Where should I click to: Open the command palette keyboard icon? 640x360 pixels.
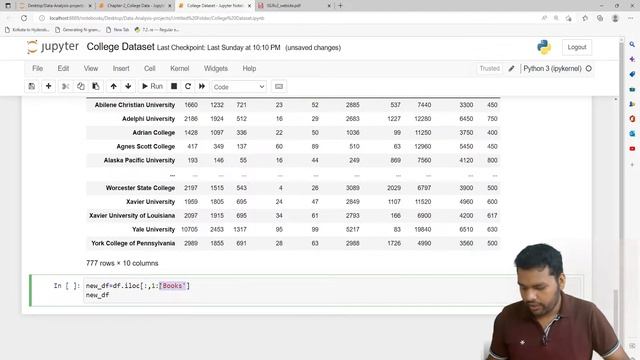pyautogui.click(x=279, y=87)
